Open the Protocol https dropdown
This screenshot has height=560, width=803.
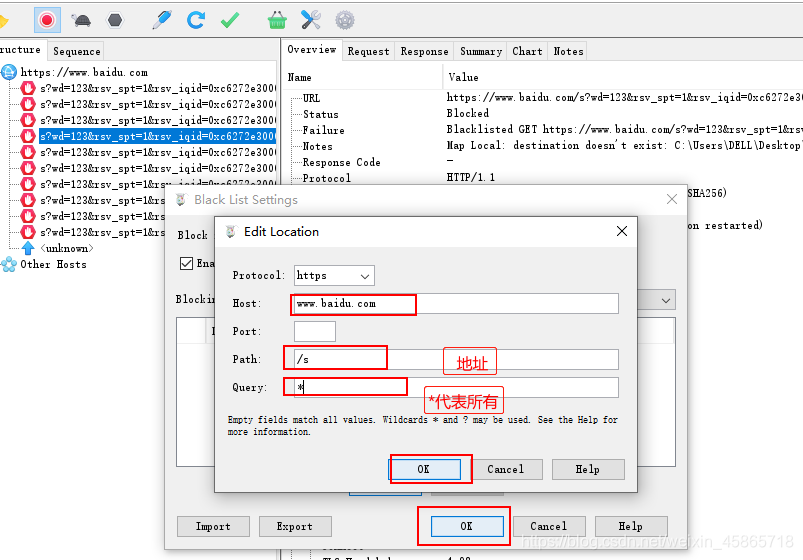(334, 276)
